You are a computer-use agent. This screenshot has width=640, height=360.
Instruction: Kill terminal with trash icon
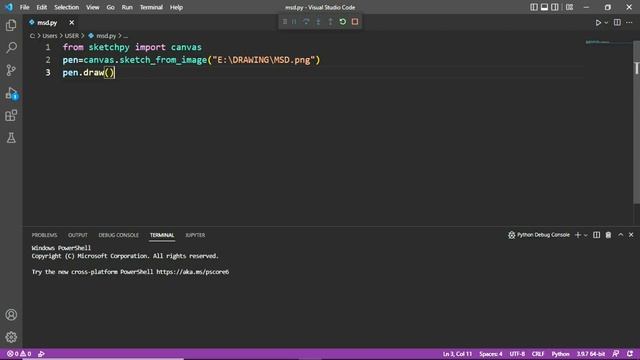coord(608,235)
